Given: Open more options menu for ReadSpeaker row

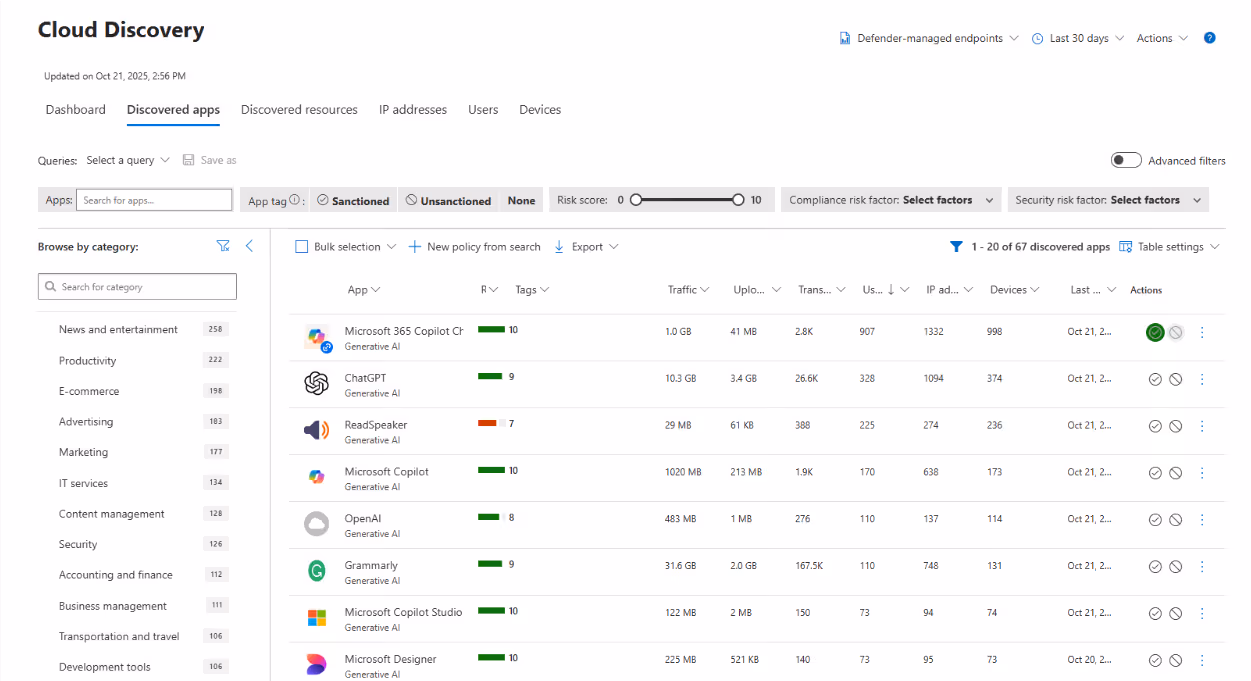Looking at the screenshot, I should [x=1202, y=426].
